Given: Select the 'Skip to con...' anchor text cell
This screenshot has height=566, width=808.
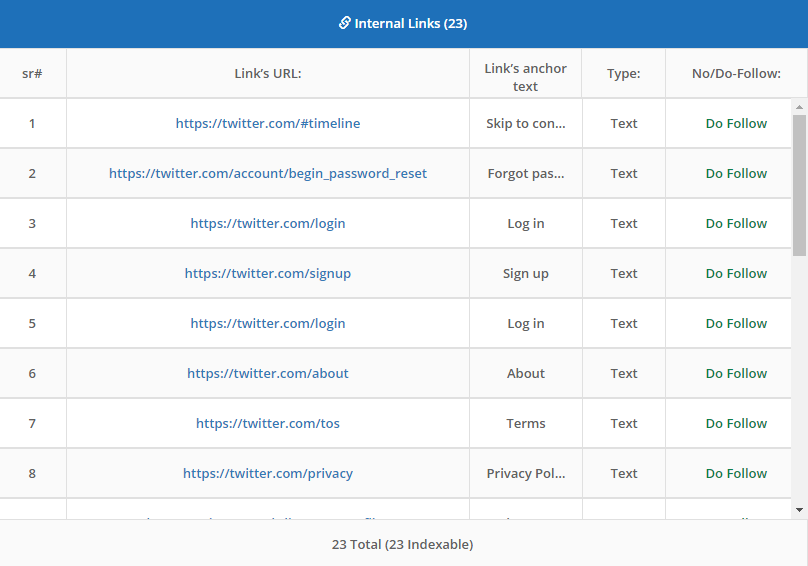Looking at the screenshot, I should 526,123.
